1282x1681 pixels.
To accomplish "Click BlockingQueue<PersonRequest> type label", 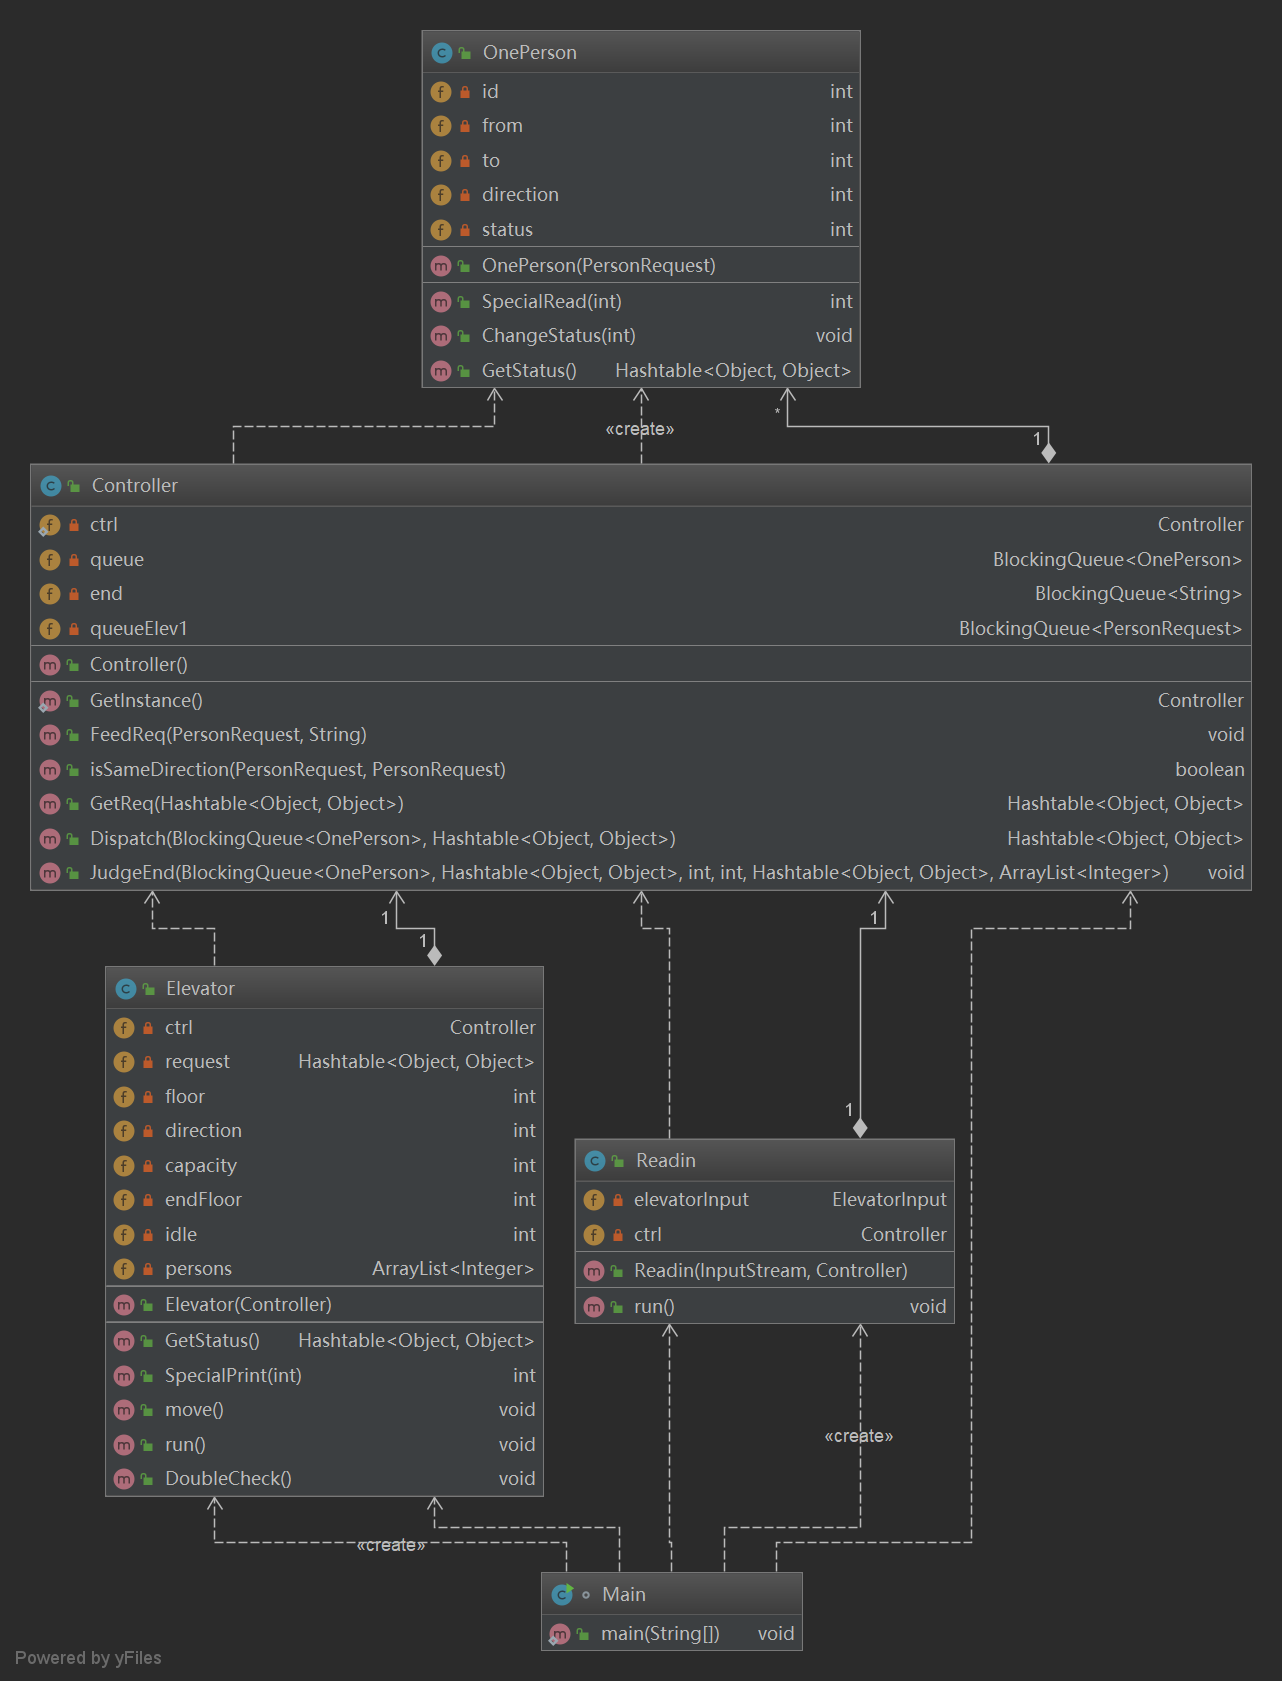I will (1100, 628).
